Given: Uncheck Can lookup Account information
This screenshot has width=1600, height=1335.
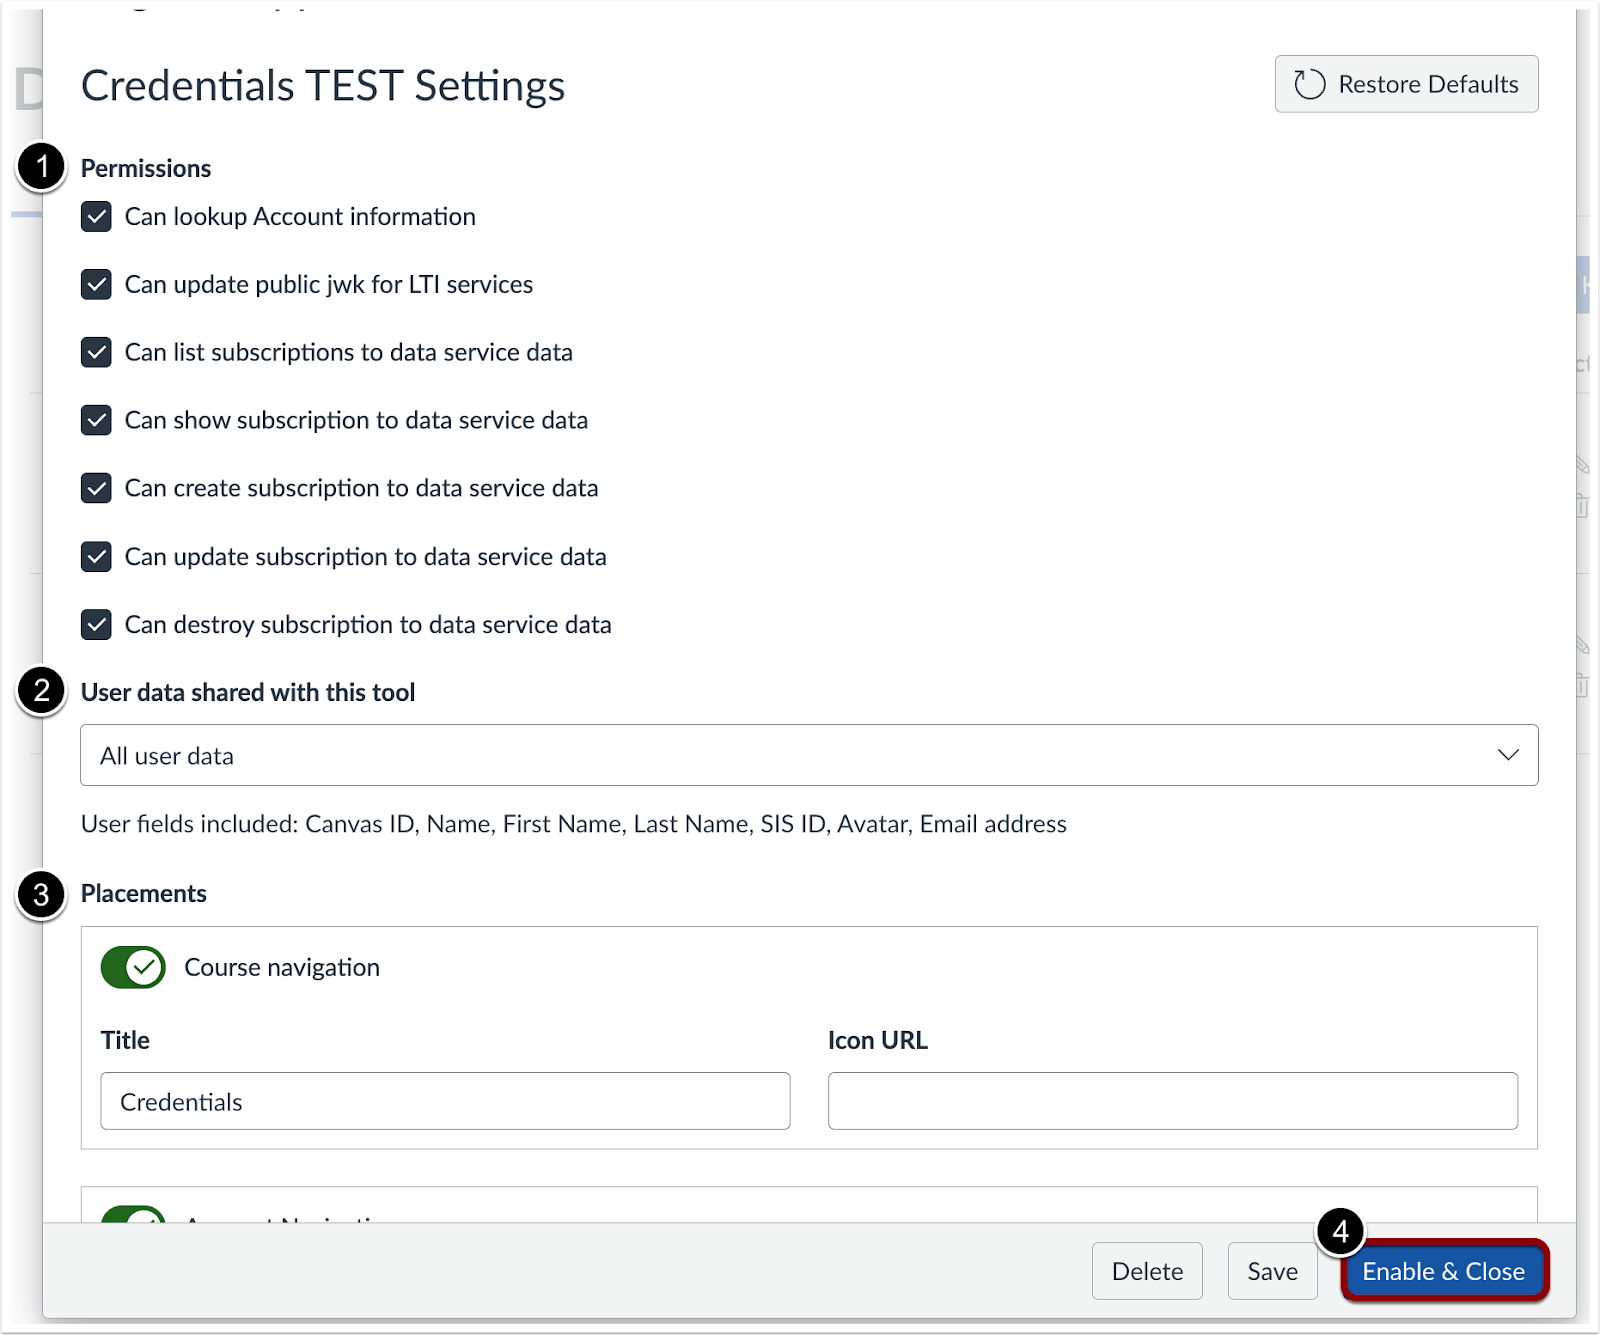Looking at the screenshot, I should pos(95,217).
